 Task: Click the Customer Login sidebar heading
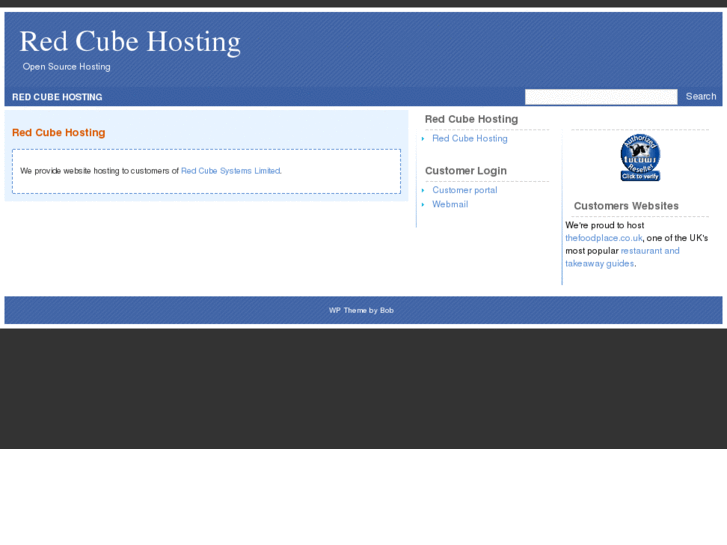tap(466, 171)
